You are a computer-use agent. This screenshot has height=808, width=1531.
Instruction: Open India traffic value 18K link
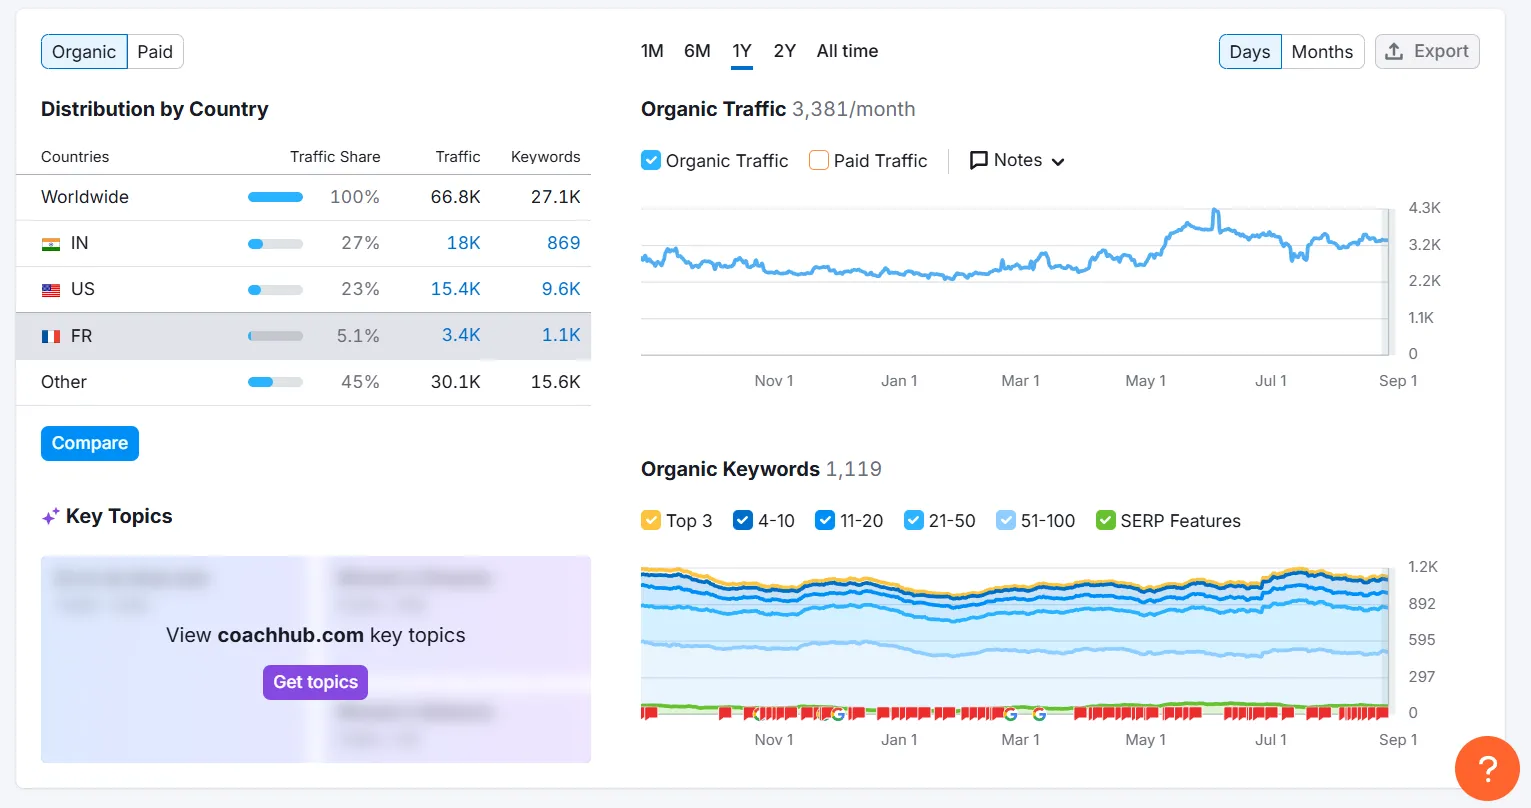tap(463, 243)
